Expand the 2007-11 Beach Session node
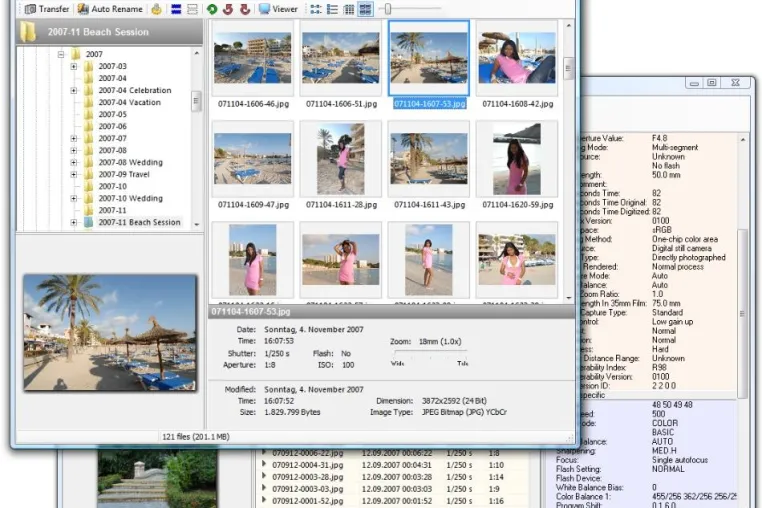The width and height of the screenshot is (762, 508). pyautogui.click(x=74, y=222)
